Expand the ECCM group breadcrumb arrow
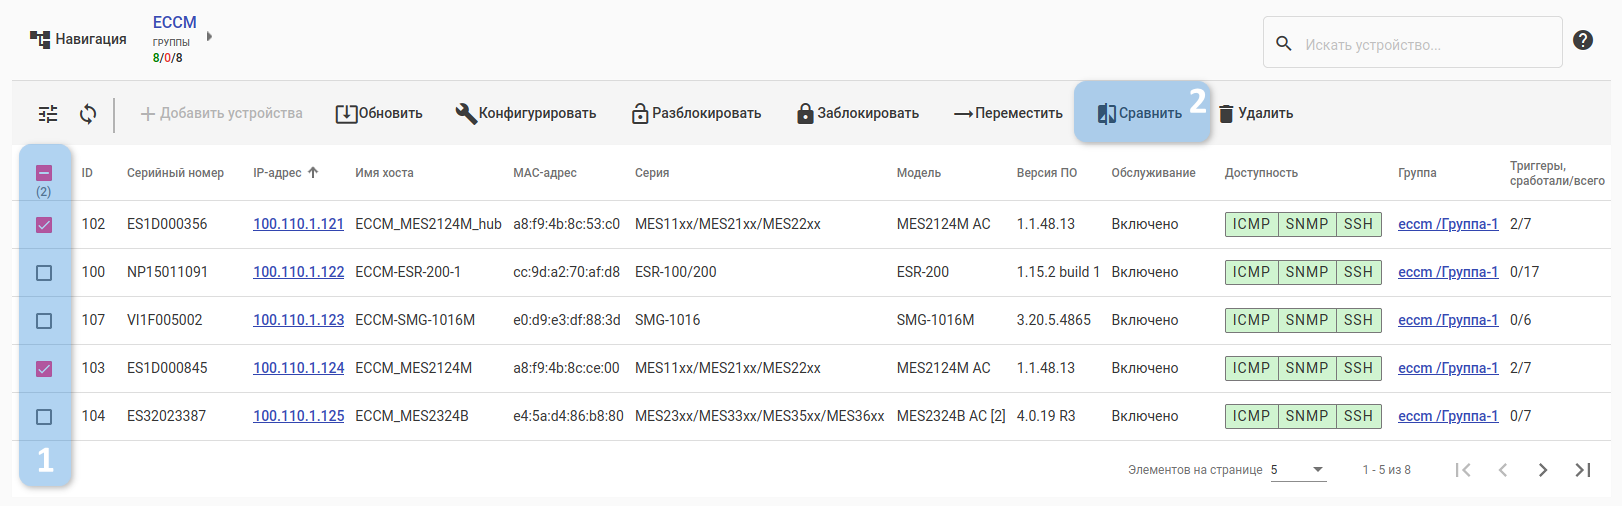1622x506 pixels. point(209,37)
